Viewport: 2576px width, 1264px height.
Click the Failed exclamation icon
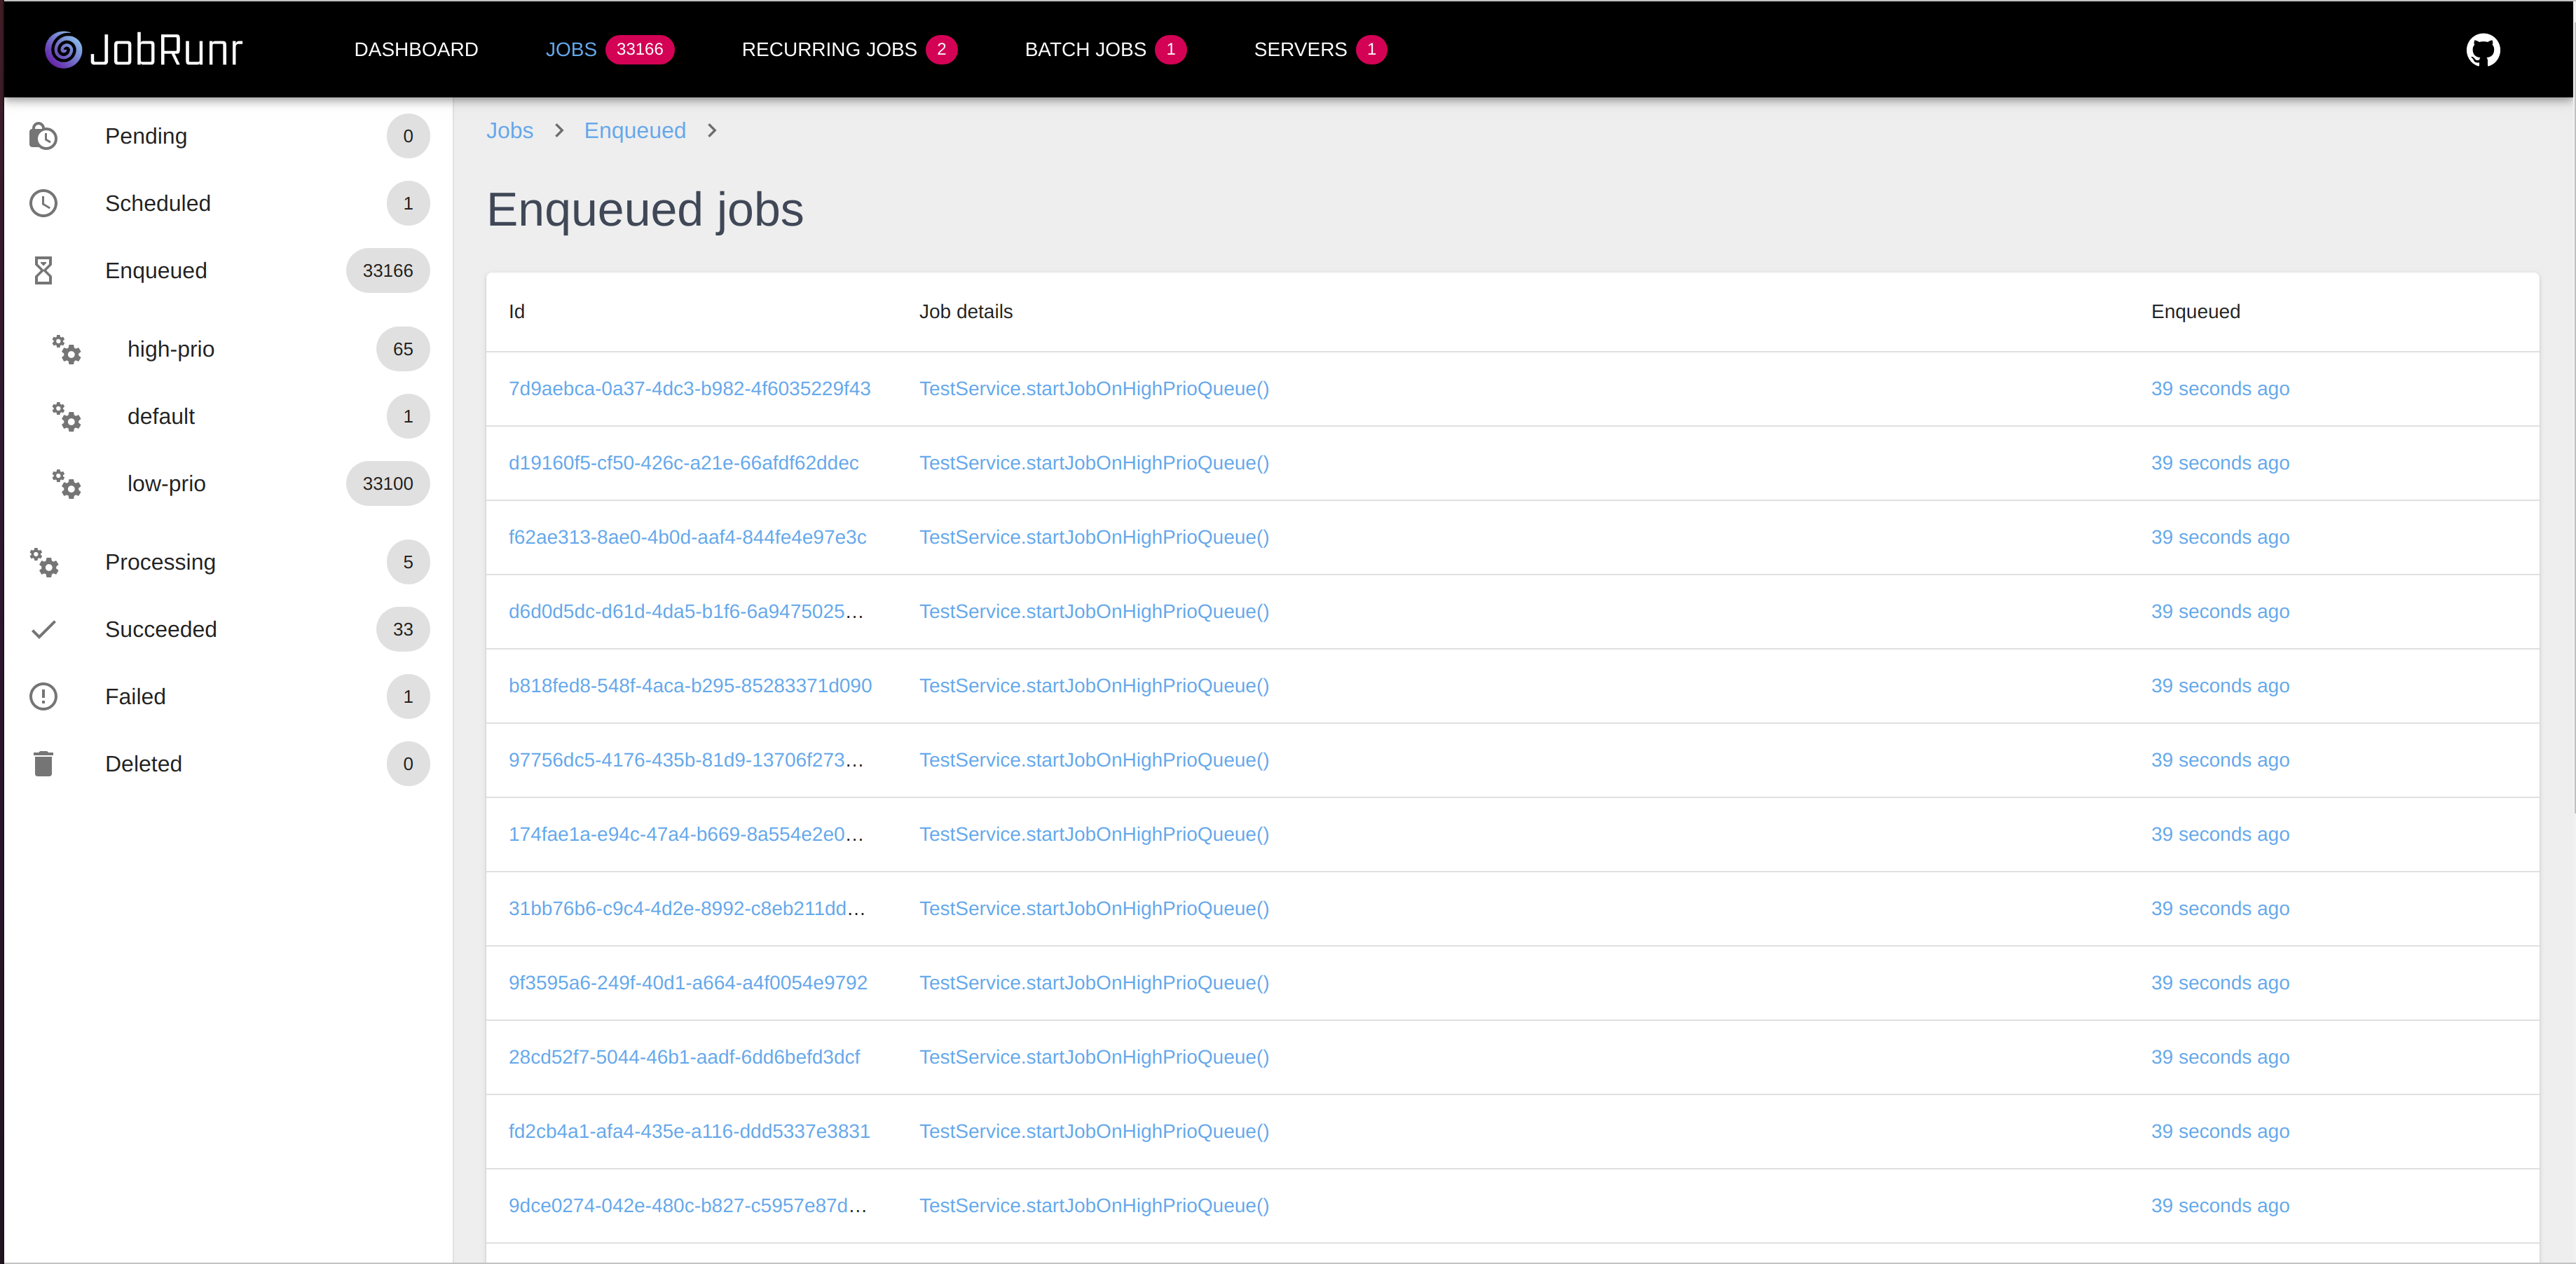tap(44, 697)
